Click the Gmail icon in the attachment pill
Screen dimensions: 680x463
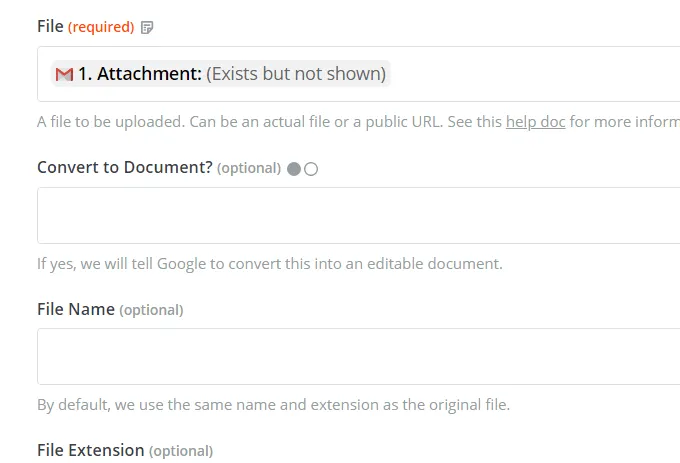pos(64,74)
